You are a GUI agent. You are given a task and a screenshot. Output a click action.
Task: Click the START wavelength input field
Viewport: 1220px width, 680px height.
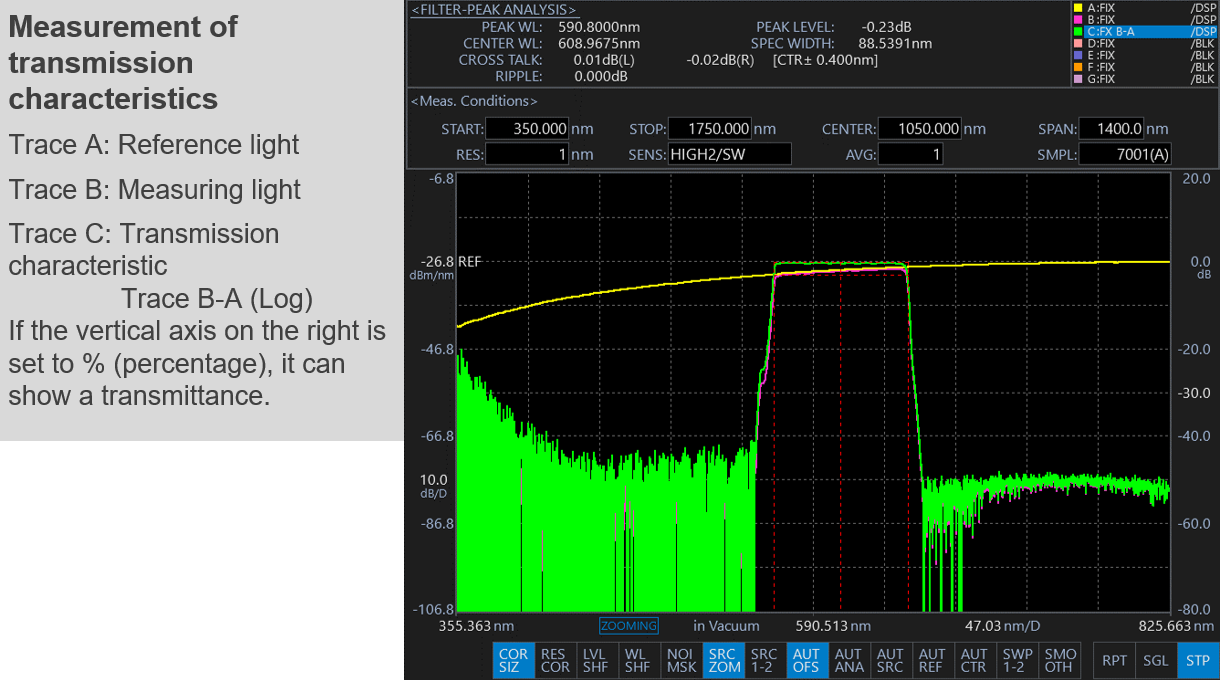point(527,129)
